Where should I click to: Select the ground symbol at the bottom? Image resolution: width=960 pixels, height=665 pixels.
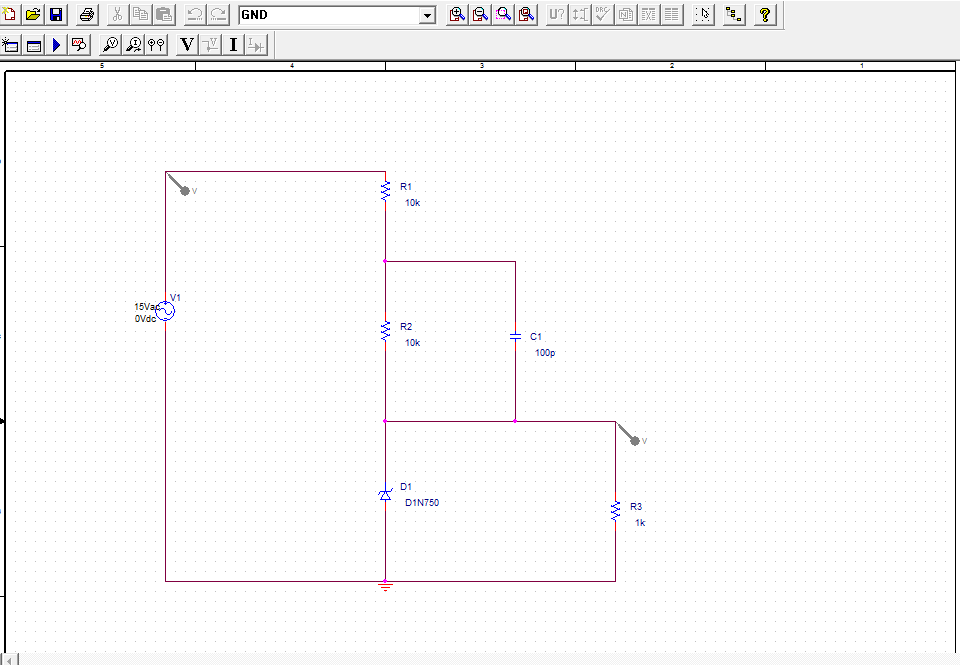(x=385, y=587)
